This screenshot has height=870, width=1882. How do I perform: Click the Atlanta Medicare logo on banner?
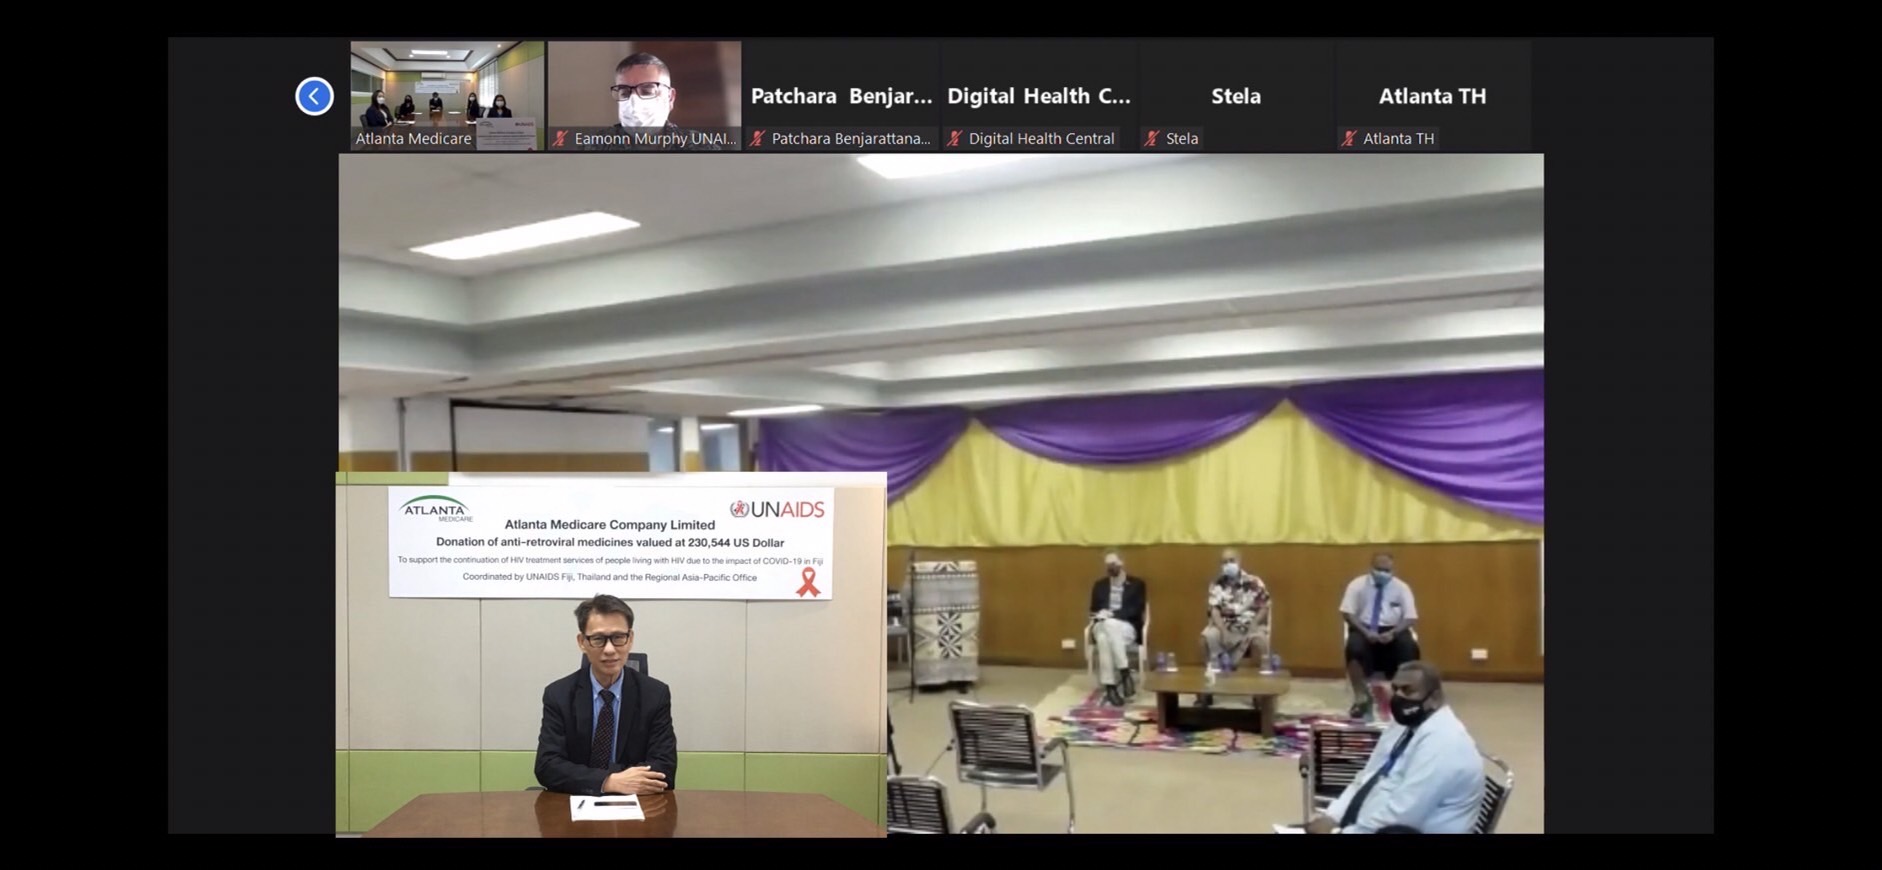(x=435, y=509)
